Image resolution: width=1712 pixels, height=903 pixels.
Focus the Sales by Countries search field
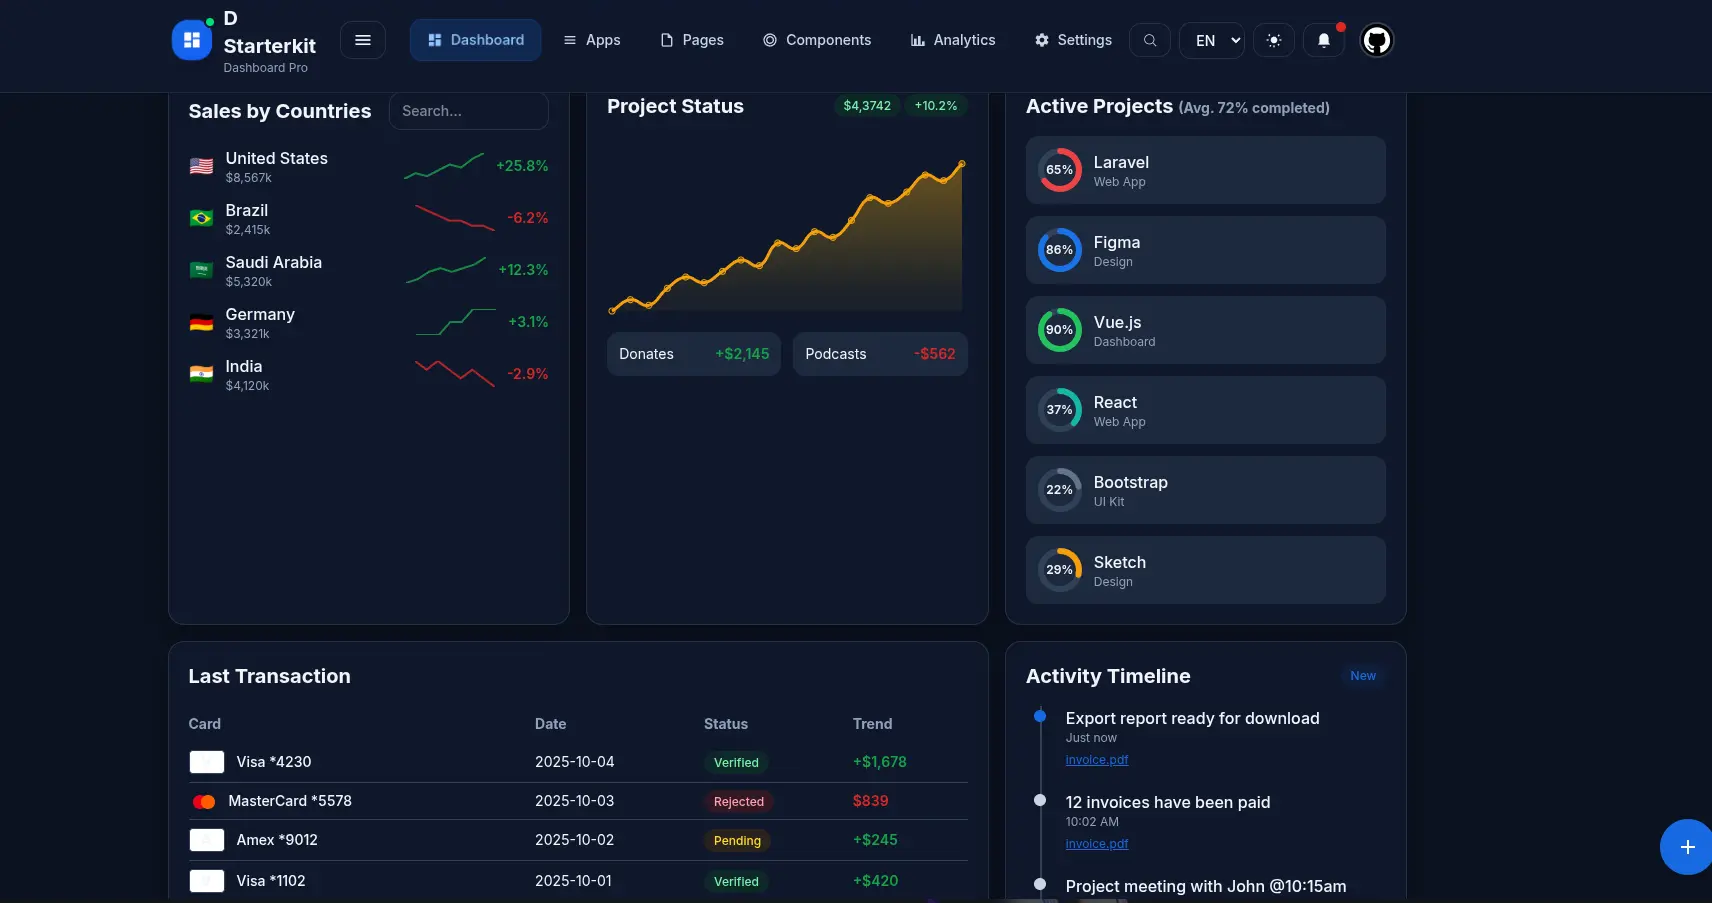point(468,111)
